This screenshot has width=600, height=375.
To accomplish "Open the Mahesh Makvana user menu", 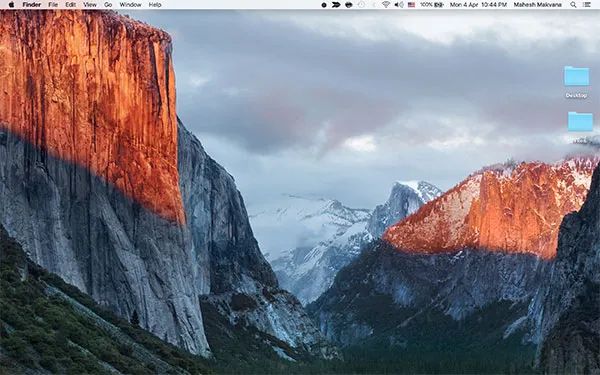I will click(538, 5).
